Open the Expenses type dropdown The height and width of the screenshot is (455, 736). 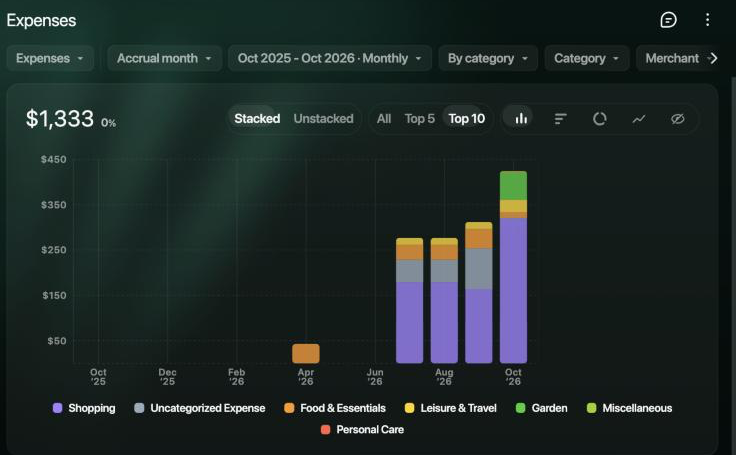click(x=50, y=58)
